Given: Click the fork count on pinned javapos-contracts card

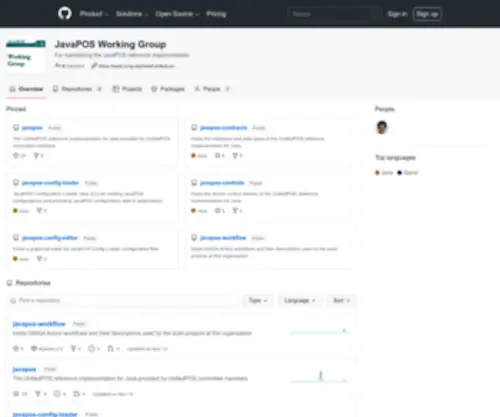Looking at the screenshot, I should point(237,156).
